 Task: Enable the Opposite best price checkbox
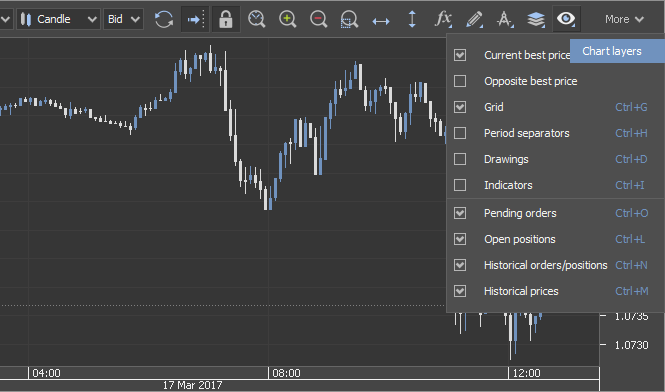460,81
